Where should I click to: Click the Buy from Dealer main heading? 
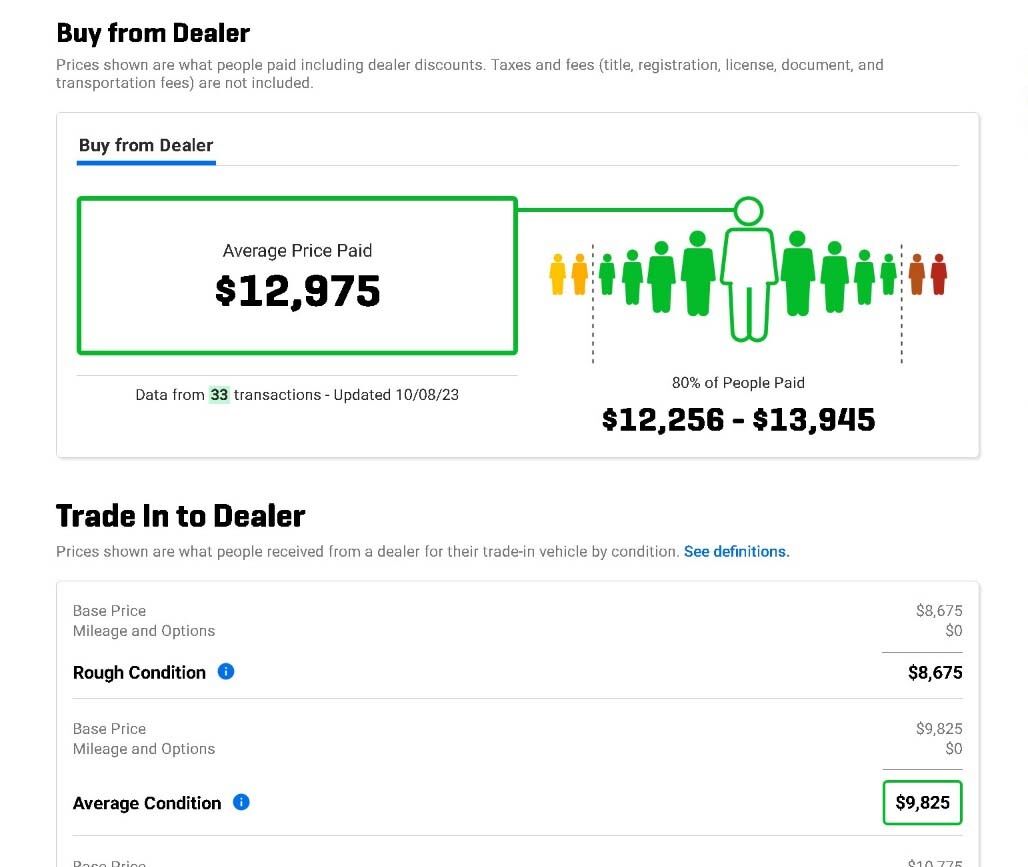153,33
